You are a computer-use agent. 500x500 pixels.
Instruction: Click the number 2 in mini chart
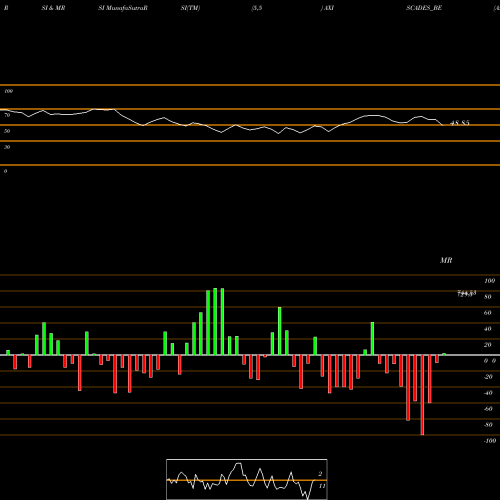[320, 474]
